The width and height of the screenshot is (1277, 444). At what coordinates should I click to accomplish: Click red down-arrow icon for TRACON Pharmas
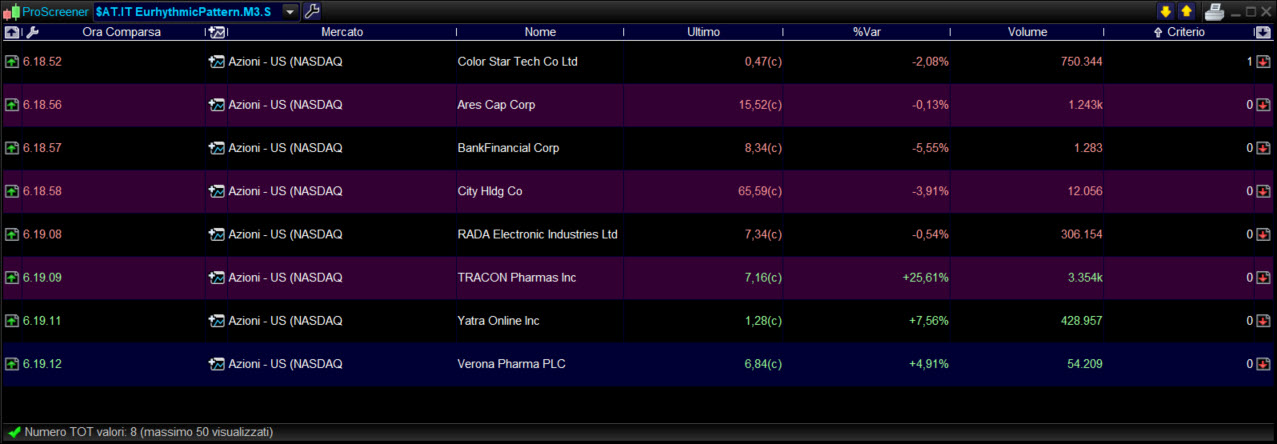[x=1263, y=278]
